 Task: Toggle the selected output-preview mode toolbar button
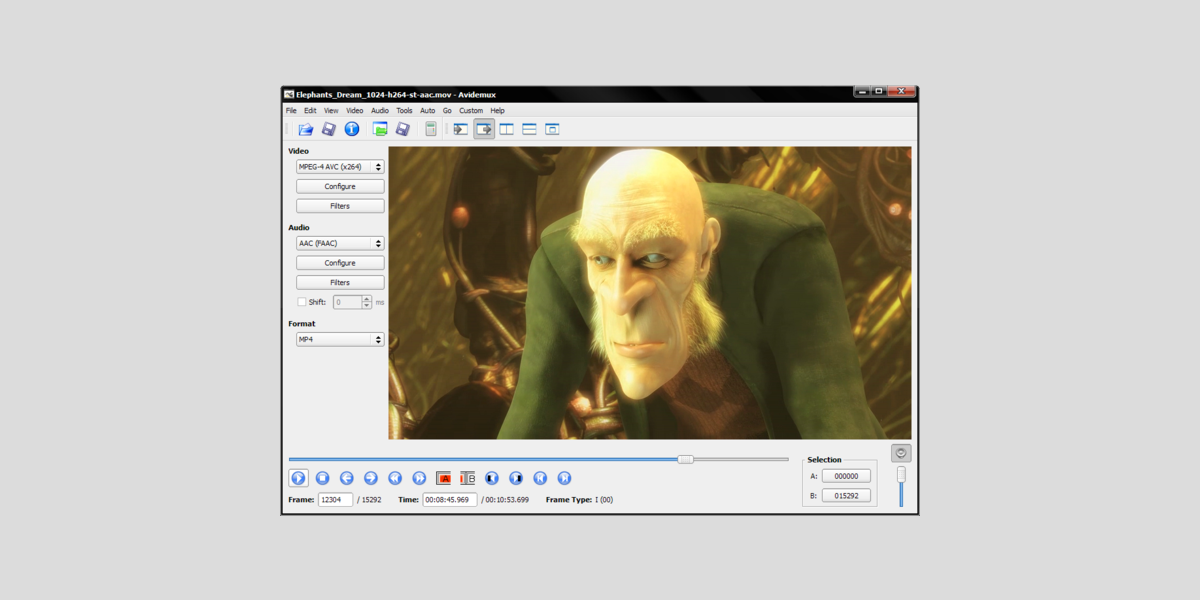click(x=484, y=129)
